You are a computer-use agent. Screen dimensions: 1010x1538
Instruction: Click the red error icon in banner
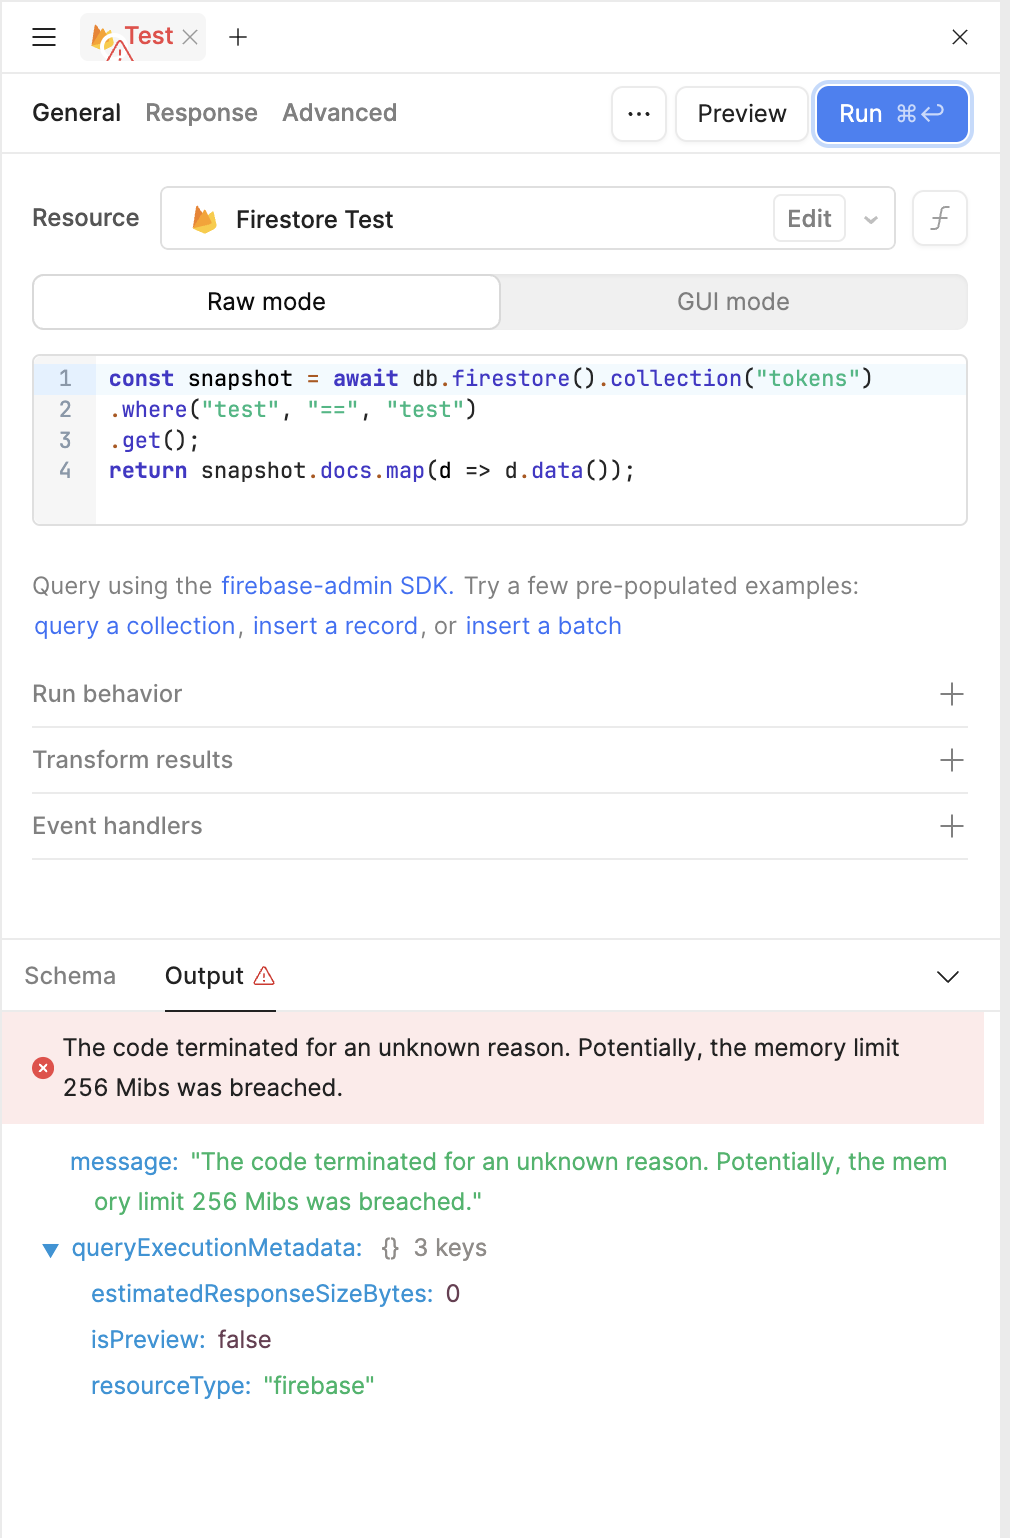tap(43, 1068)
